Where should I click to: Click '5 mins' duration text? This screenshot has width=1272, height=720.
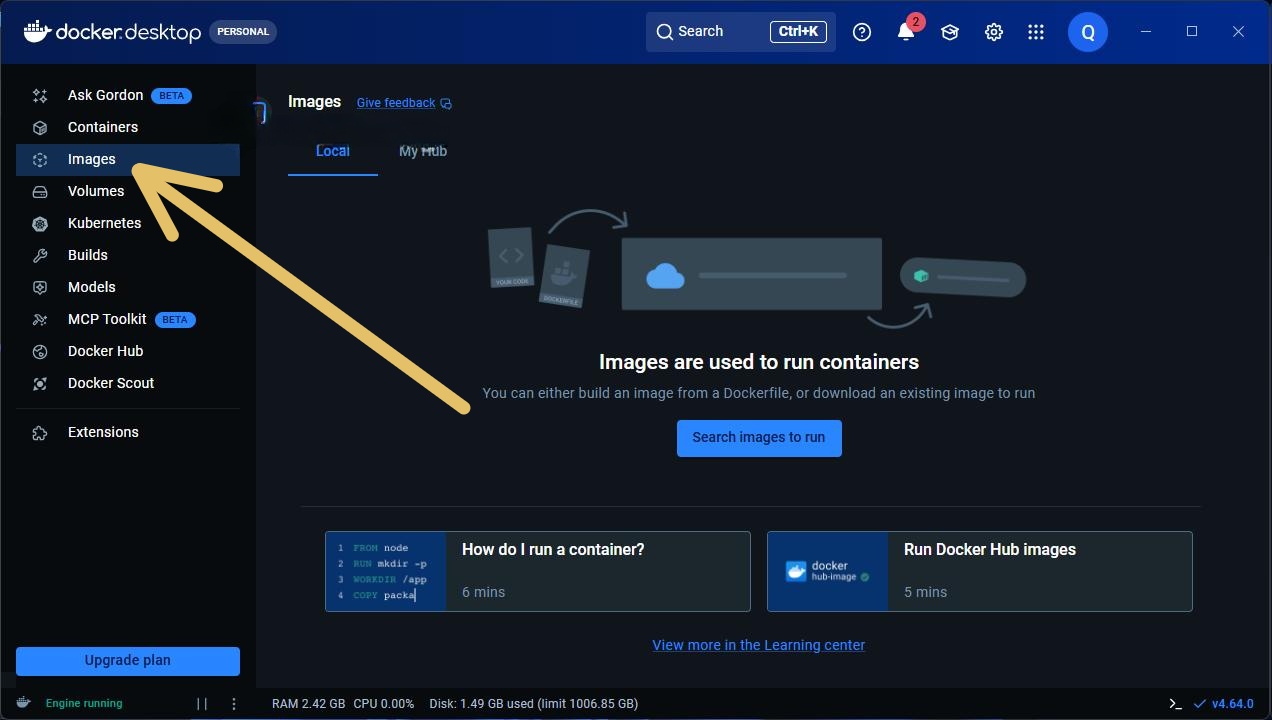click(x=925, y=592)
